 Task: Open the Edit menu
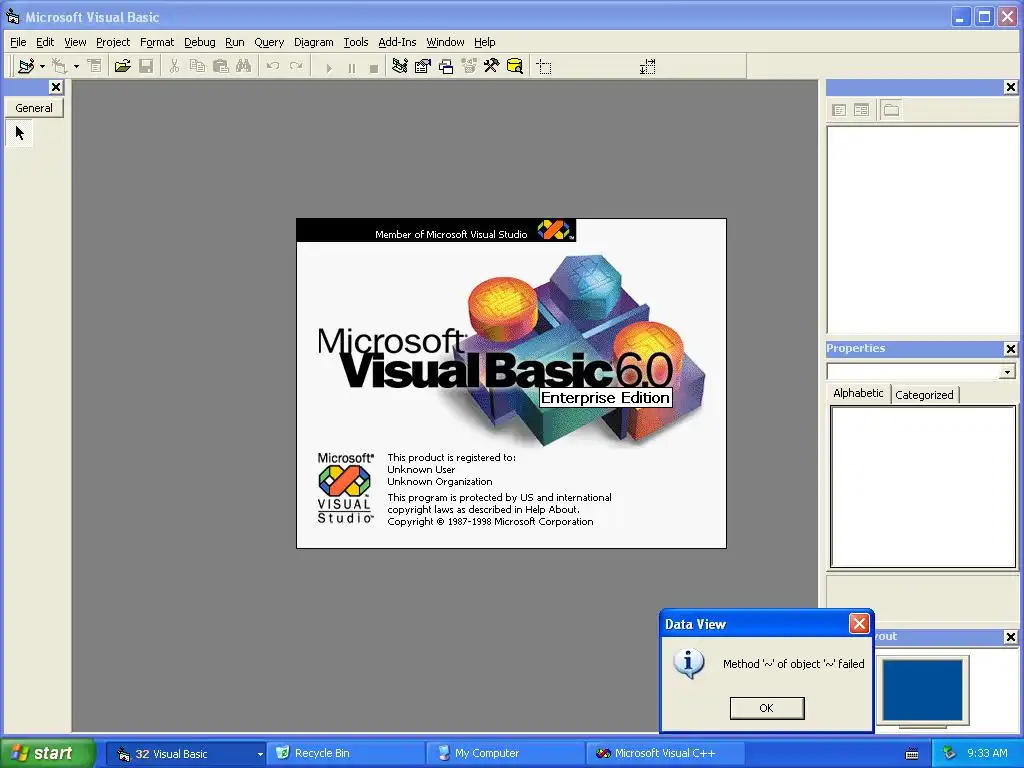click(x=45, y=42)
